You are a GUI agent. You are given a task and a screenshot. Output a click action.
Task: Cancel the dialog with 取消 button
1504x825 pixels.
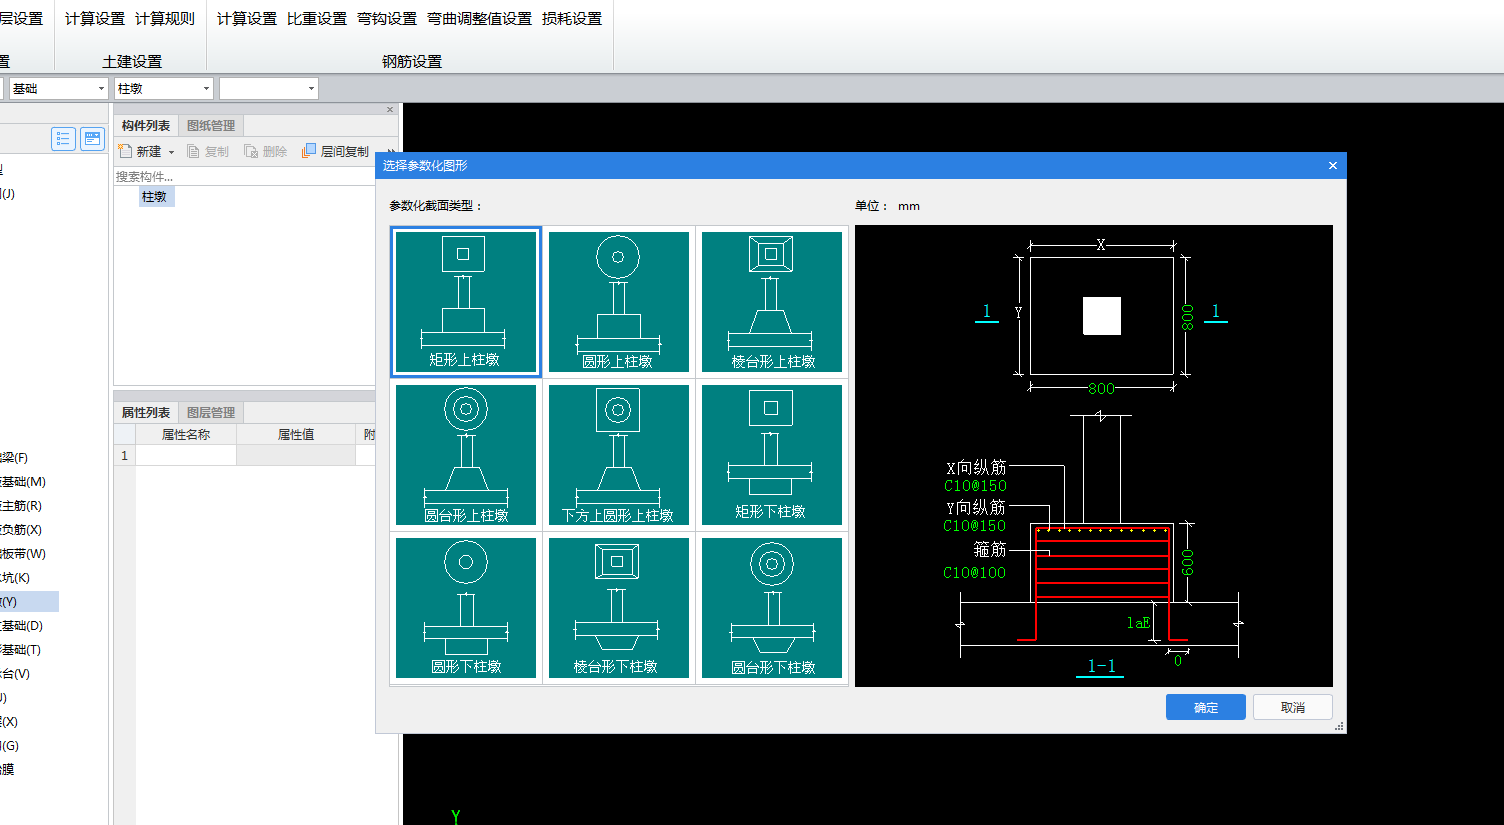1292,707
